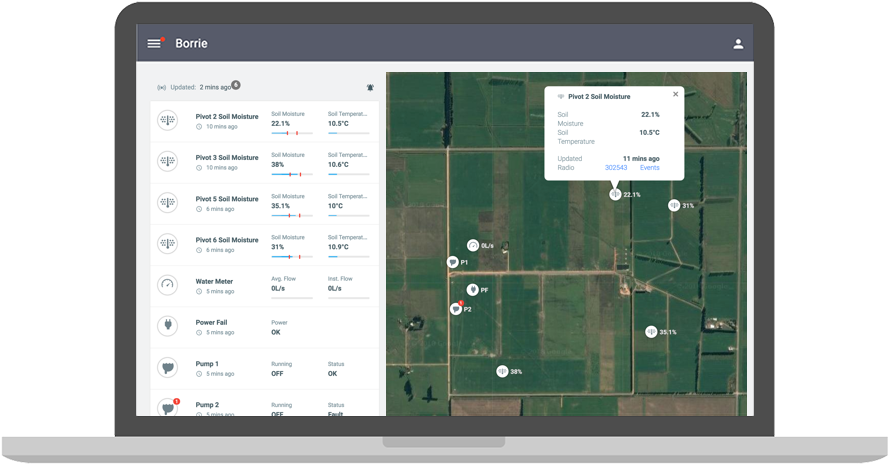Screen dimensions: 888x464
Task: Open the hamburger navigation menu
Action: click(x=154, y=43)
